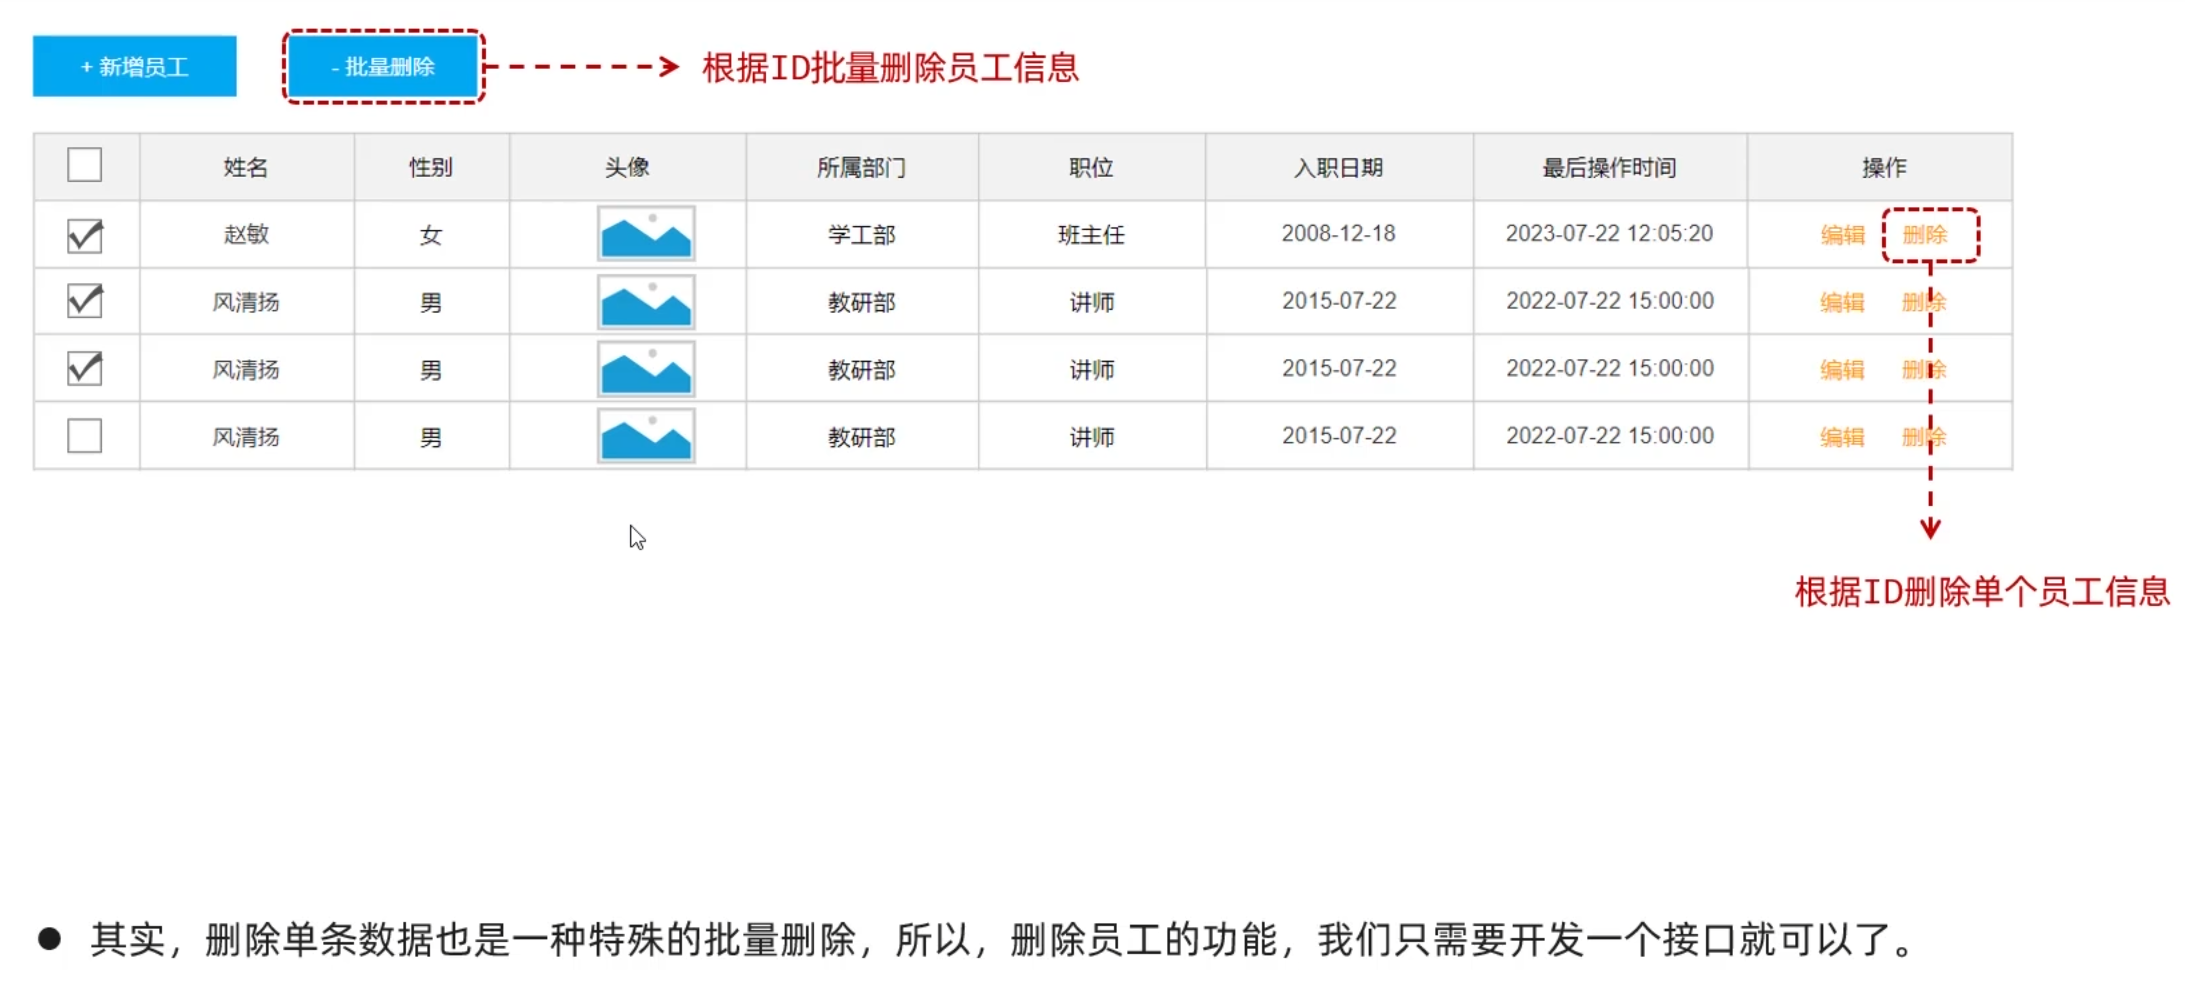Click 删除 link in 赵敏's row

[x=1924, y=235]
